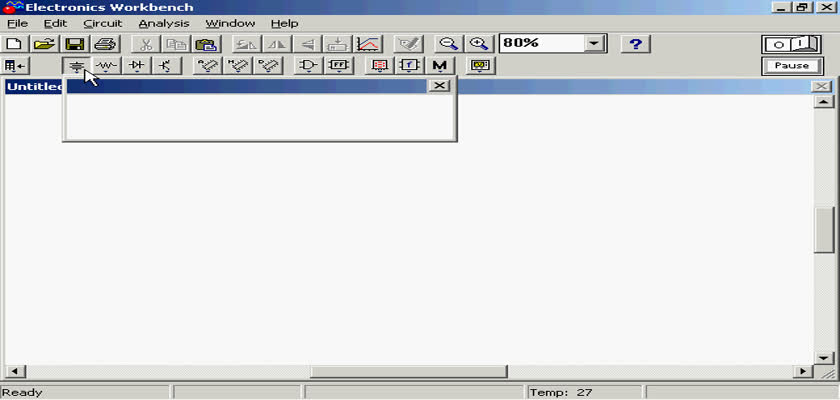The height and width of the screenshot is (400, 840).
Task: Flip component vertically
Action: (x=307, y=43)
